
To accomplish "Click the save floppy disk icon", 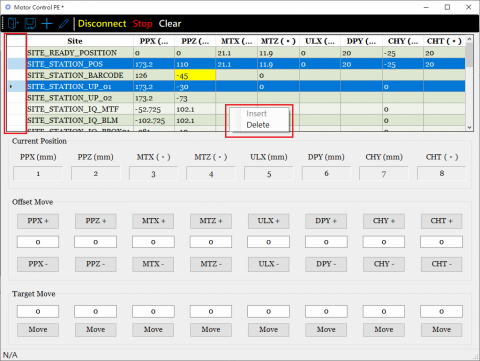I will pos(30,24).
